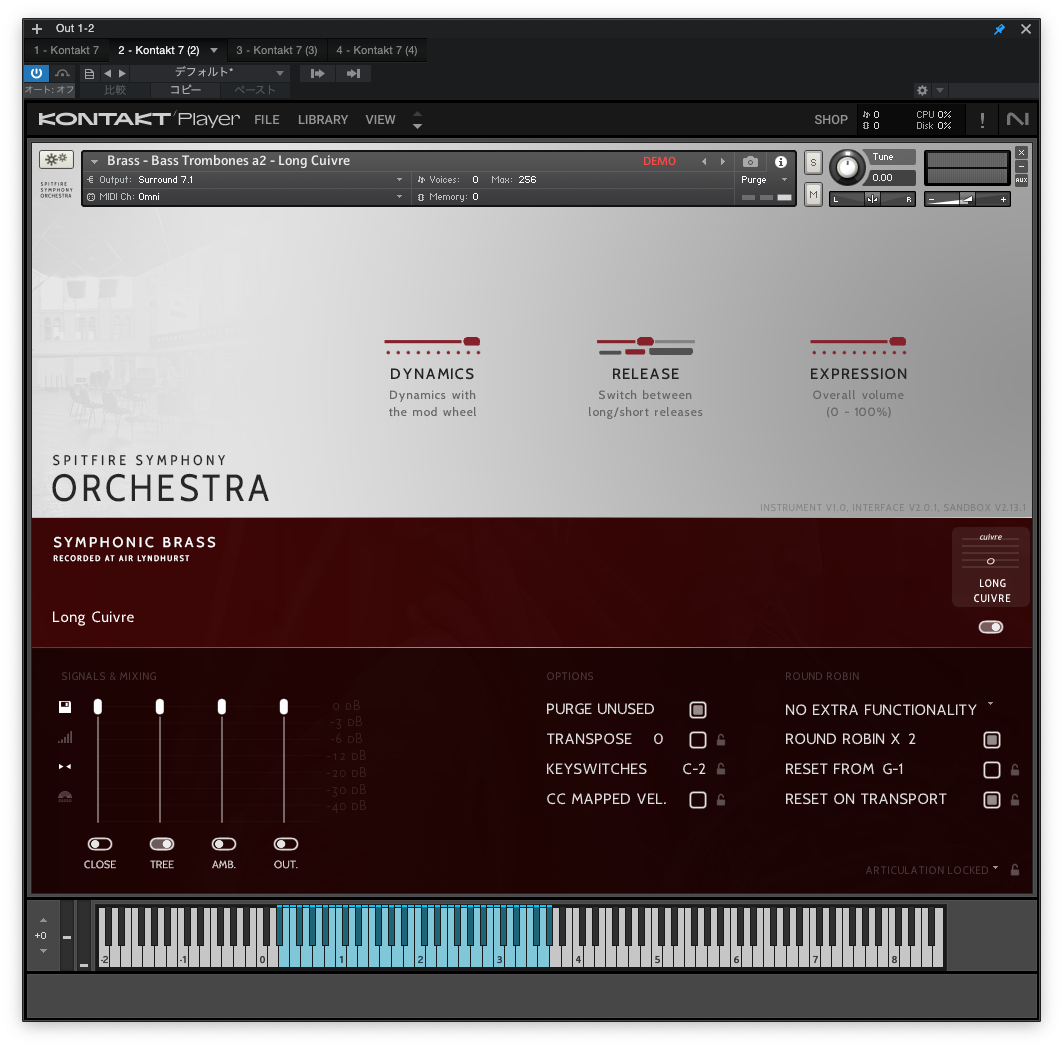1063x1048 pixels.
Task: Toggle plugin bypass power button
Action: click(37, 73)
